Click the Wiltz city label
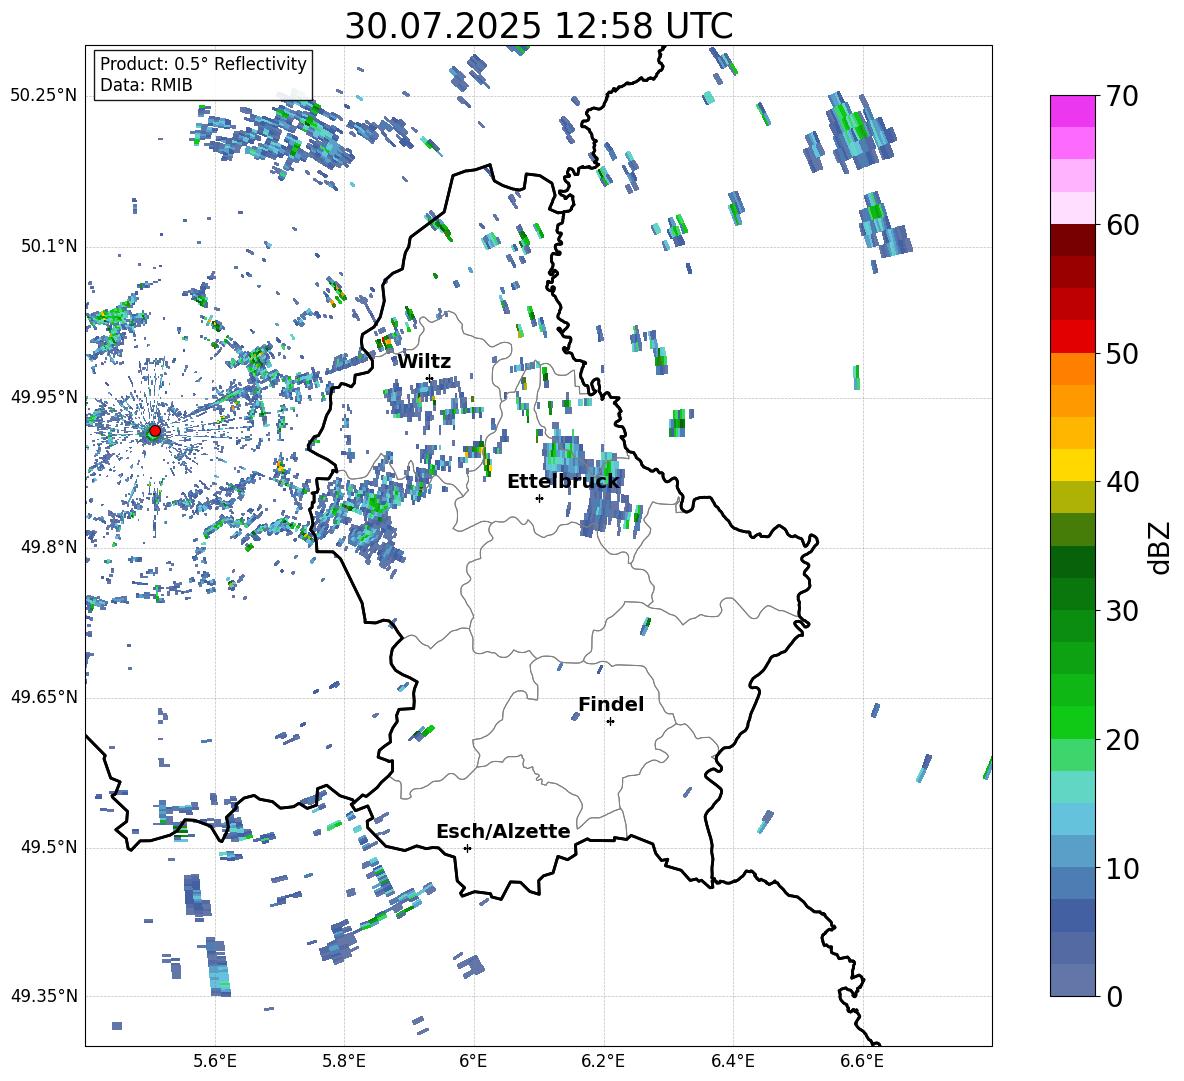1184x1081 pixels. 424,362
